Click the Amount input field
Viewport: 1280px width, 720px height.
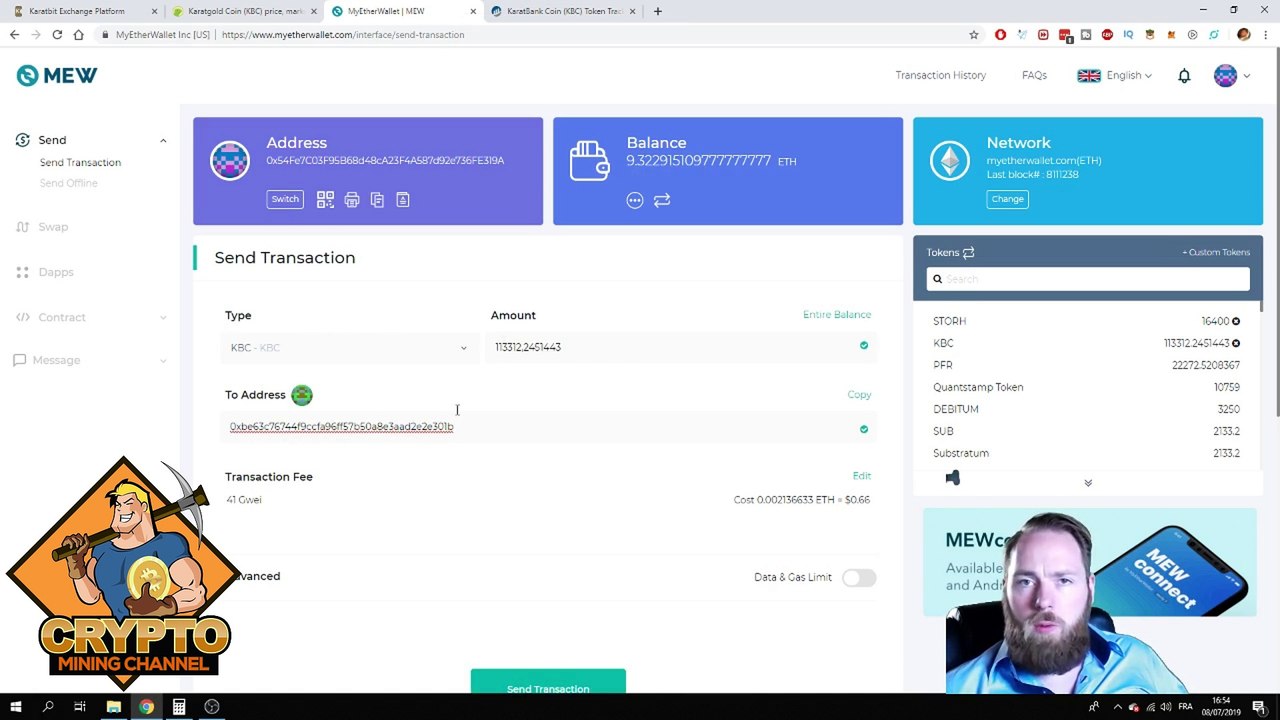click(x=680, y=348)
